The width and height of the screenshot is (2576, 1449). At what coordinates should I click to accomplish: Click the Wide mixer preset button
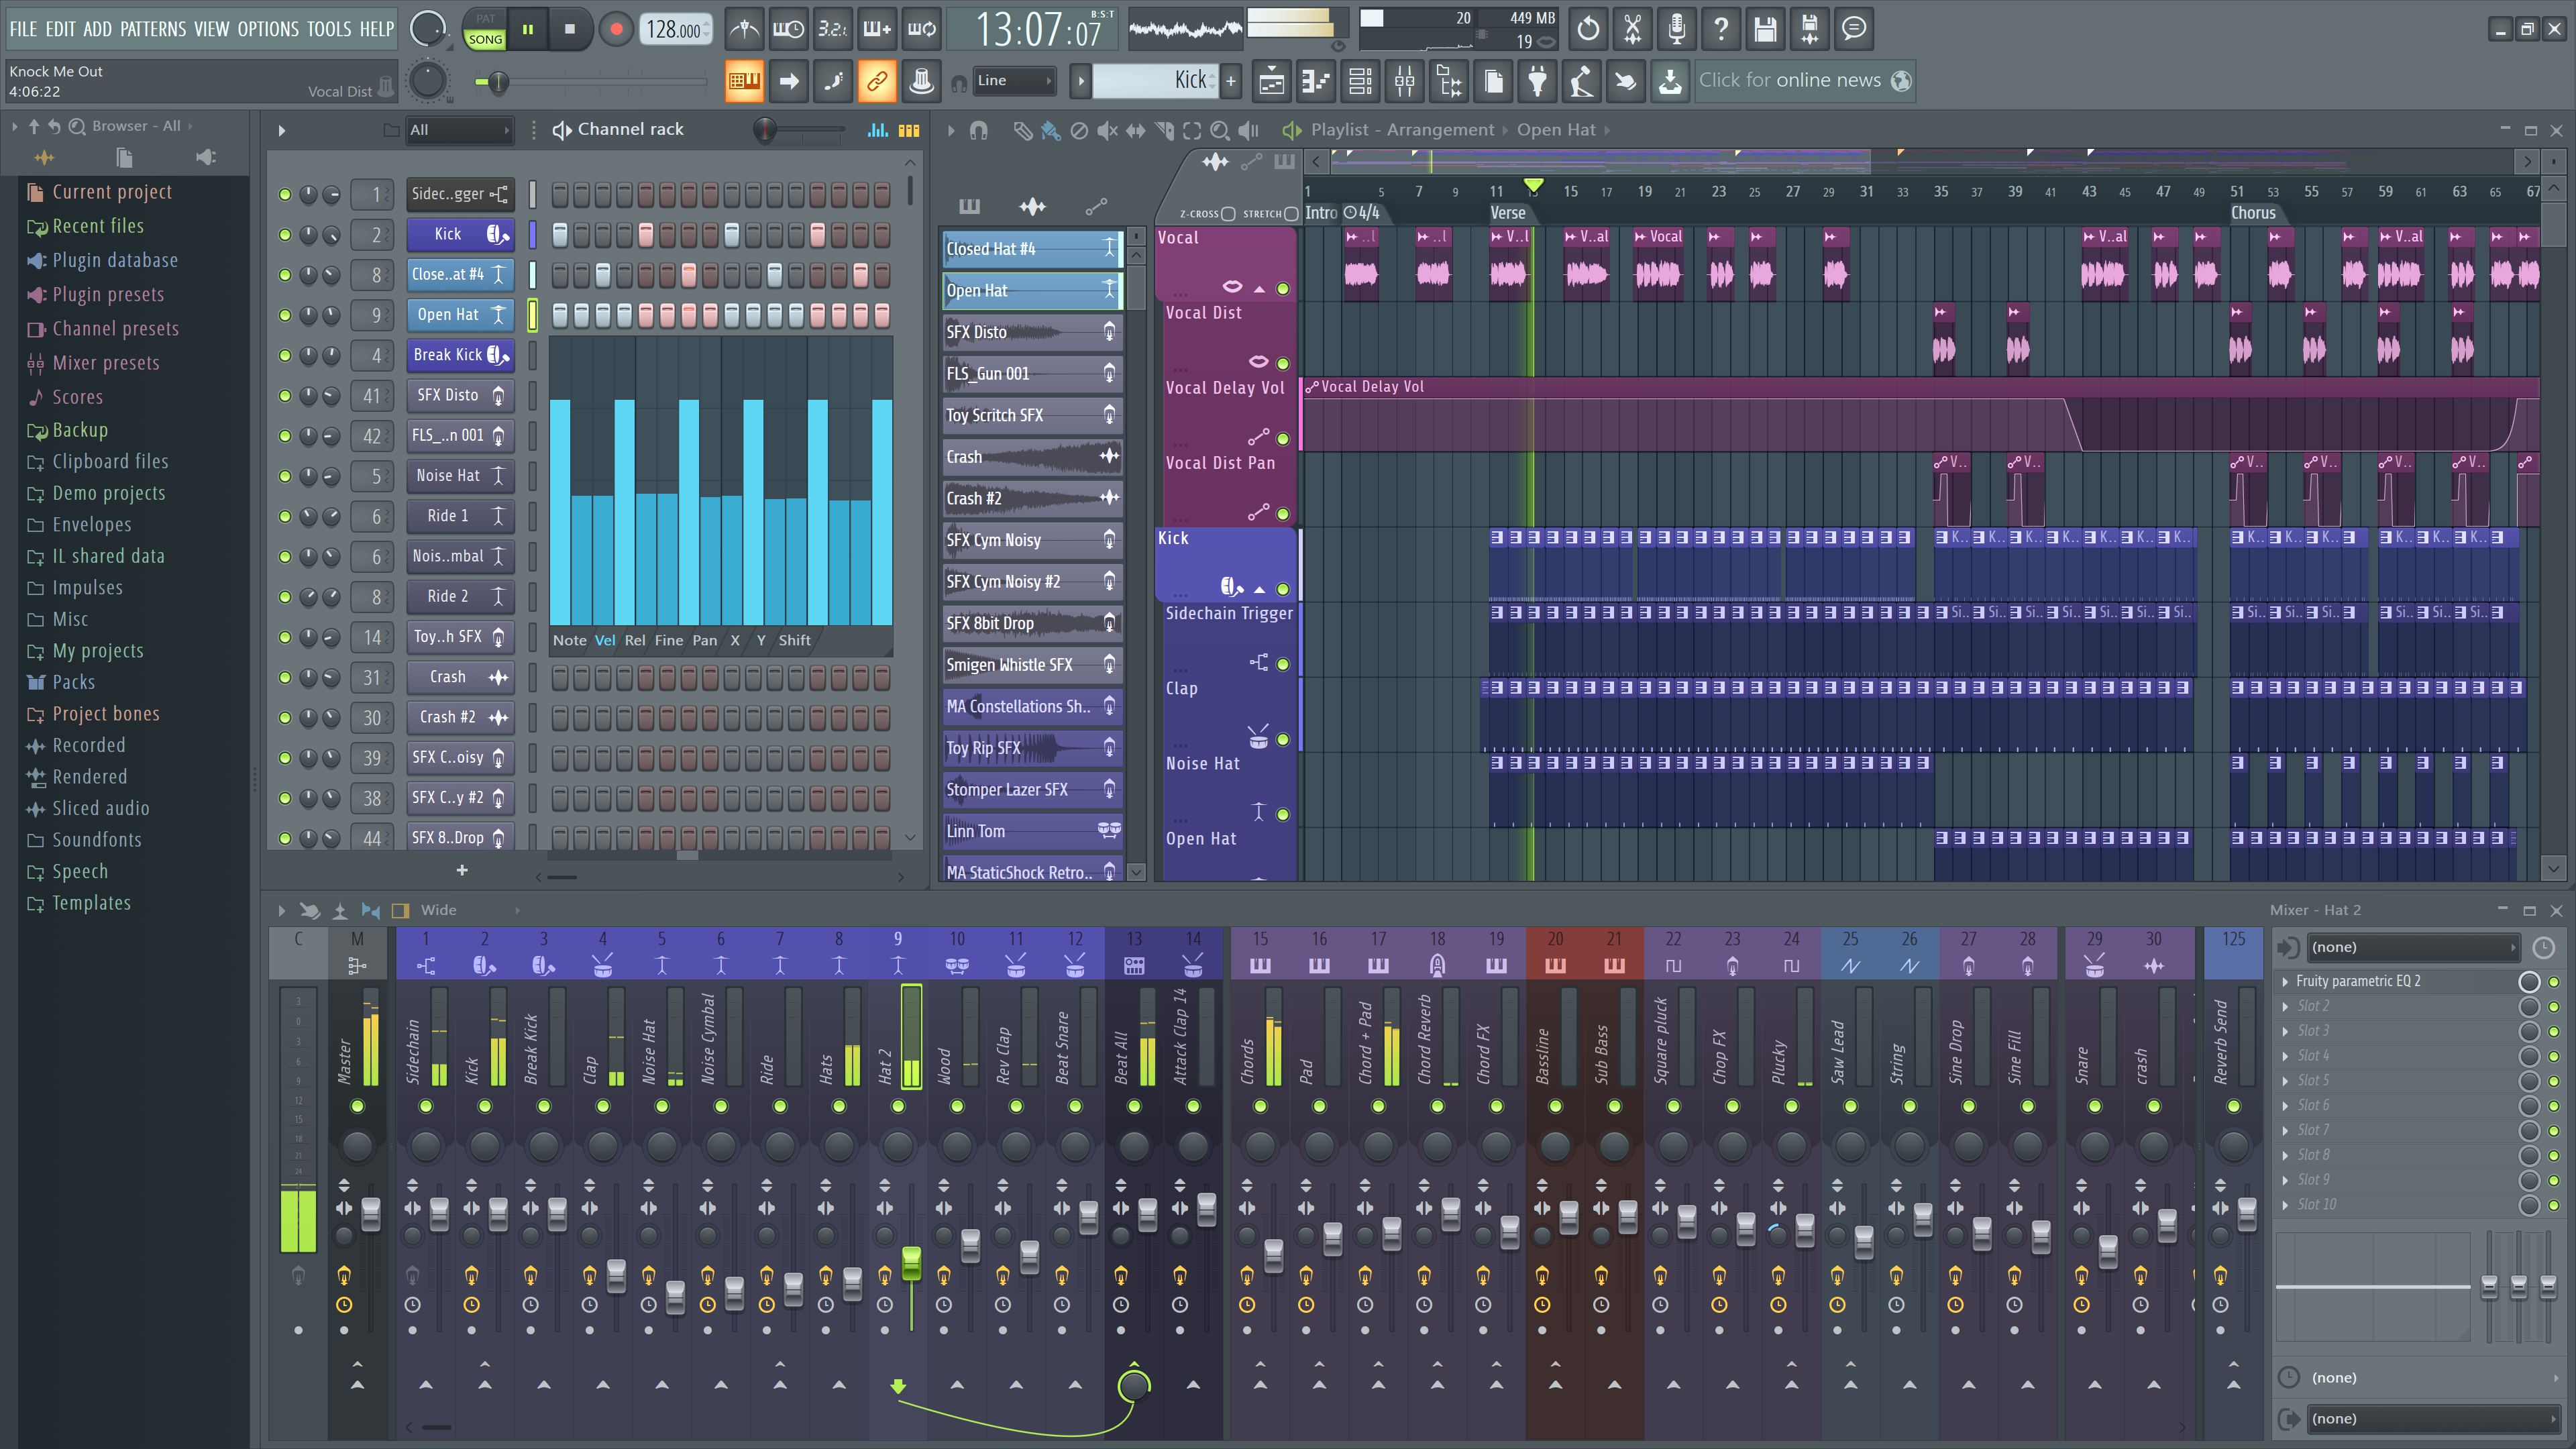439,910
